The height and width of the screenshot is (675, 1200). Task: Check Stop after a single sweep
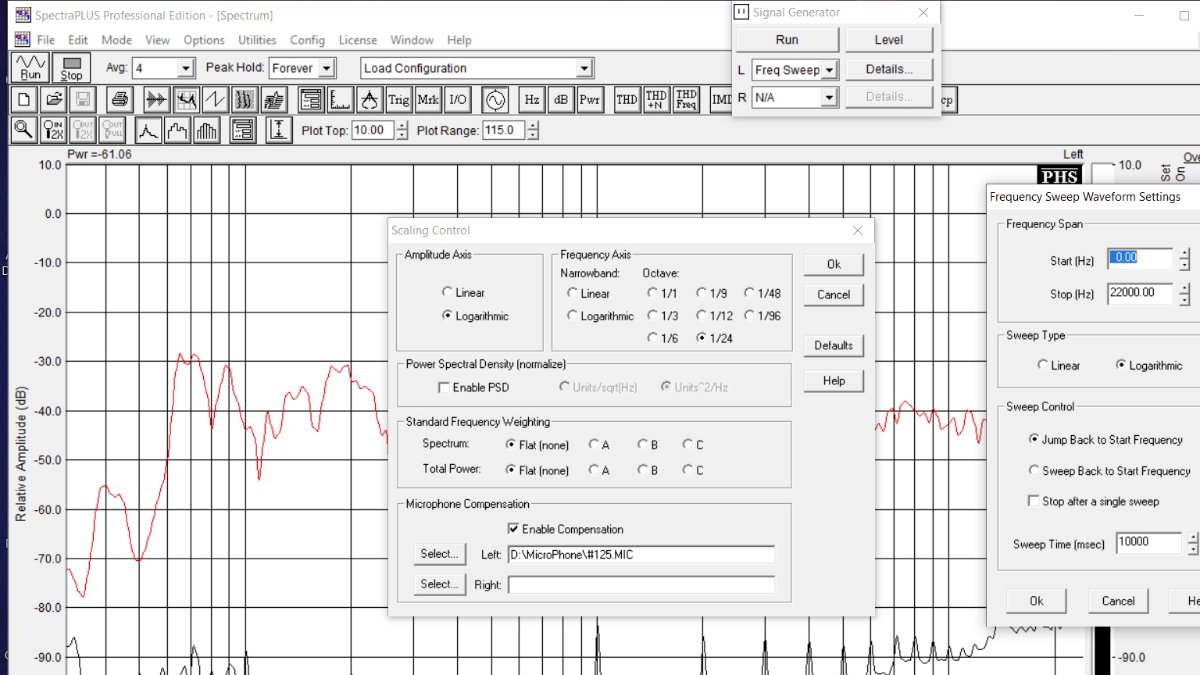point(1034,501)
